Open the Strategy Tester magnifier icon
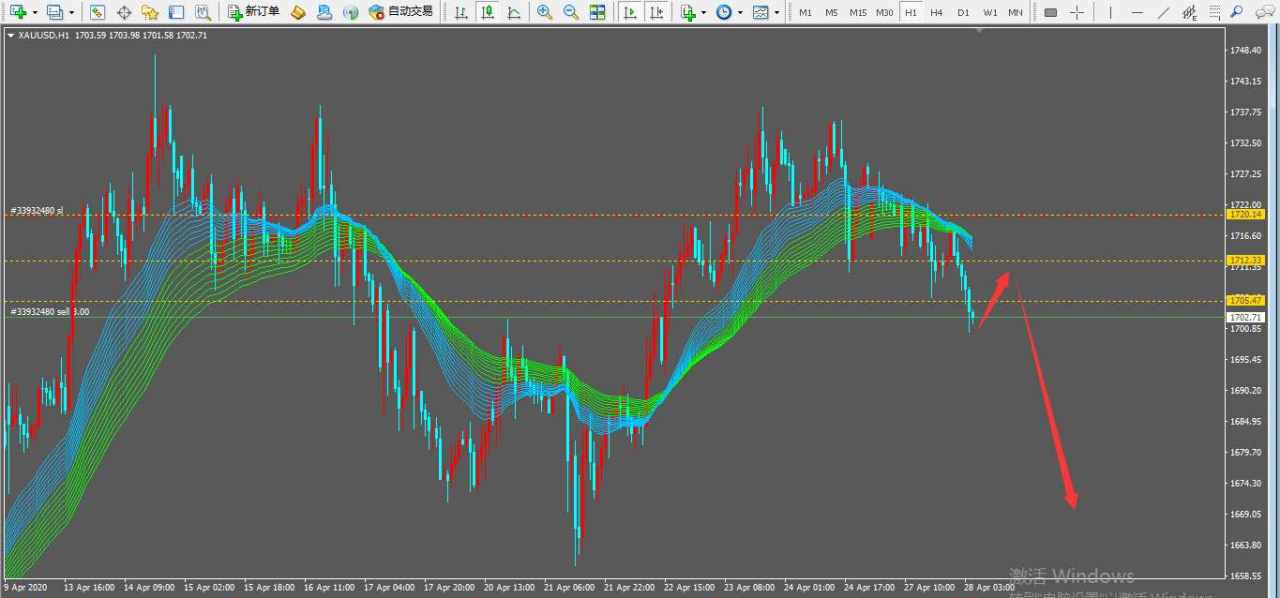Image resolution: width=1280 pixels, height=598 pixels. 202,12
